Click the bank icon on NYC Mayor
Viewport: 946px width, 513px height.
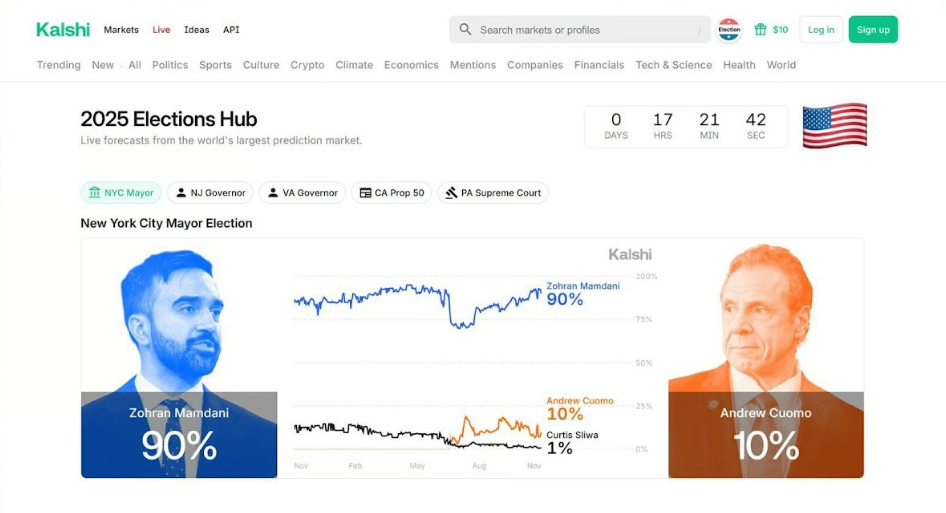coord(95,193)
